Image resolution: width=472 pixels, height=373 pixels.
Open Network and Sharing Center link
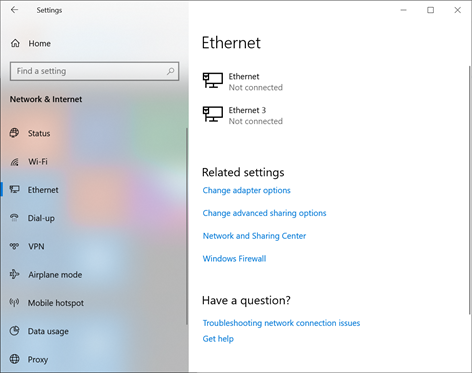click(254, 236)
